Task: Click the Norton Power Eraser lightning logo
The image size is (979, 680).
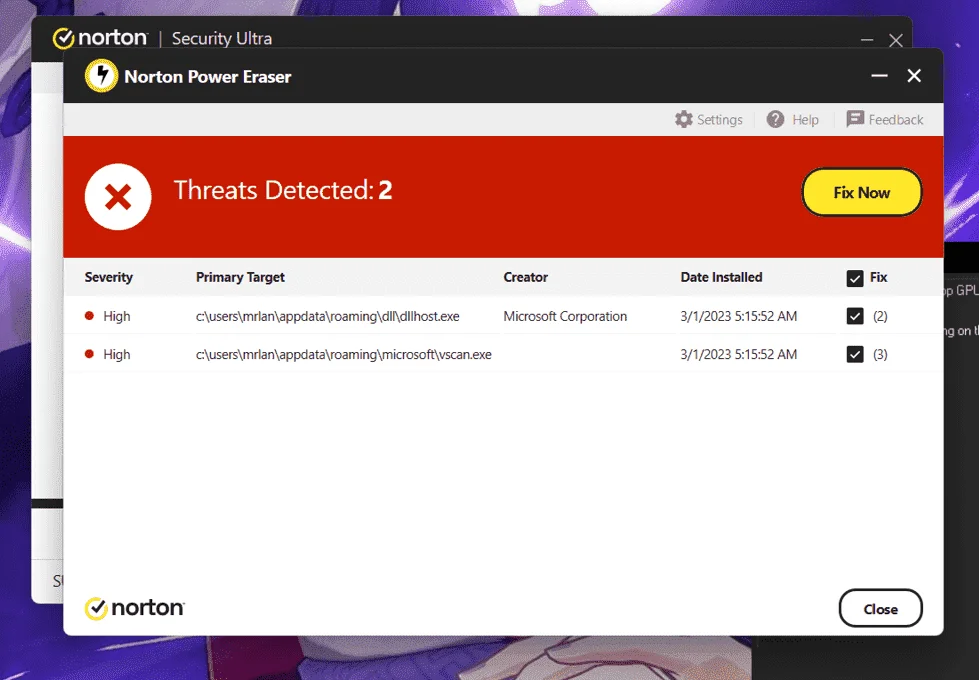Action: 101,76
